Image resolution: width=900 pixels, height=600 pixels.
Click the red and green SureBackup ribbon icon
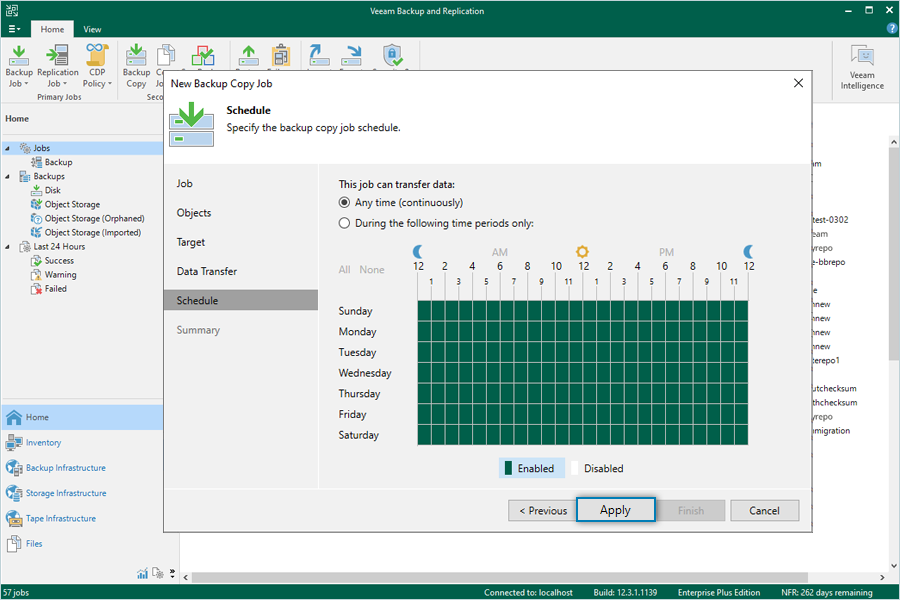[x=203, y=56]
